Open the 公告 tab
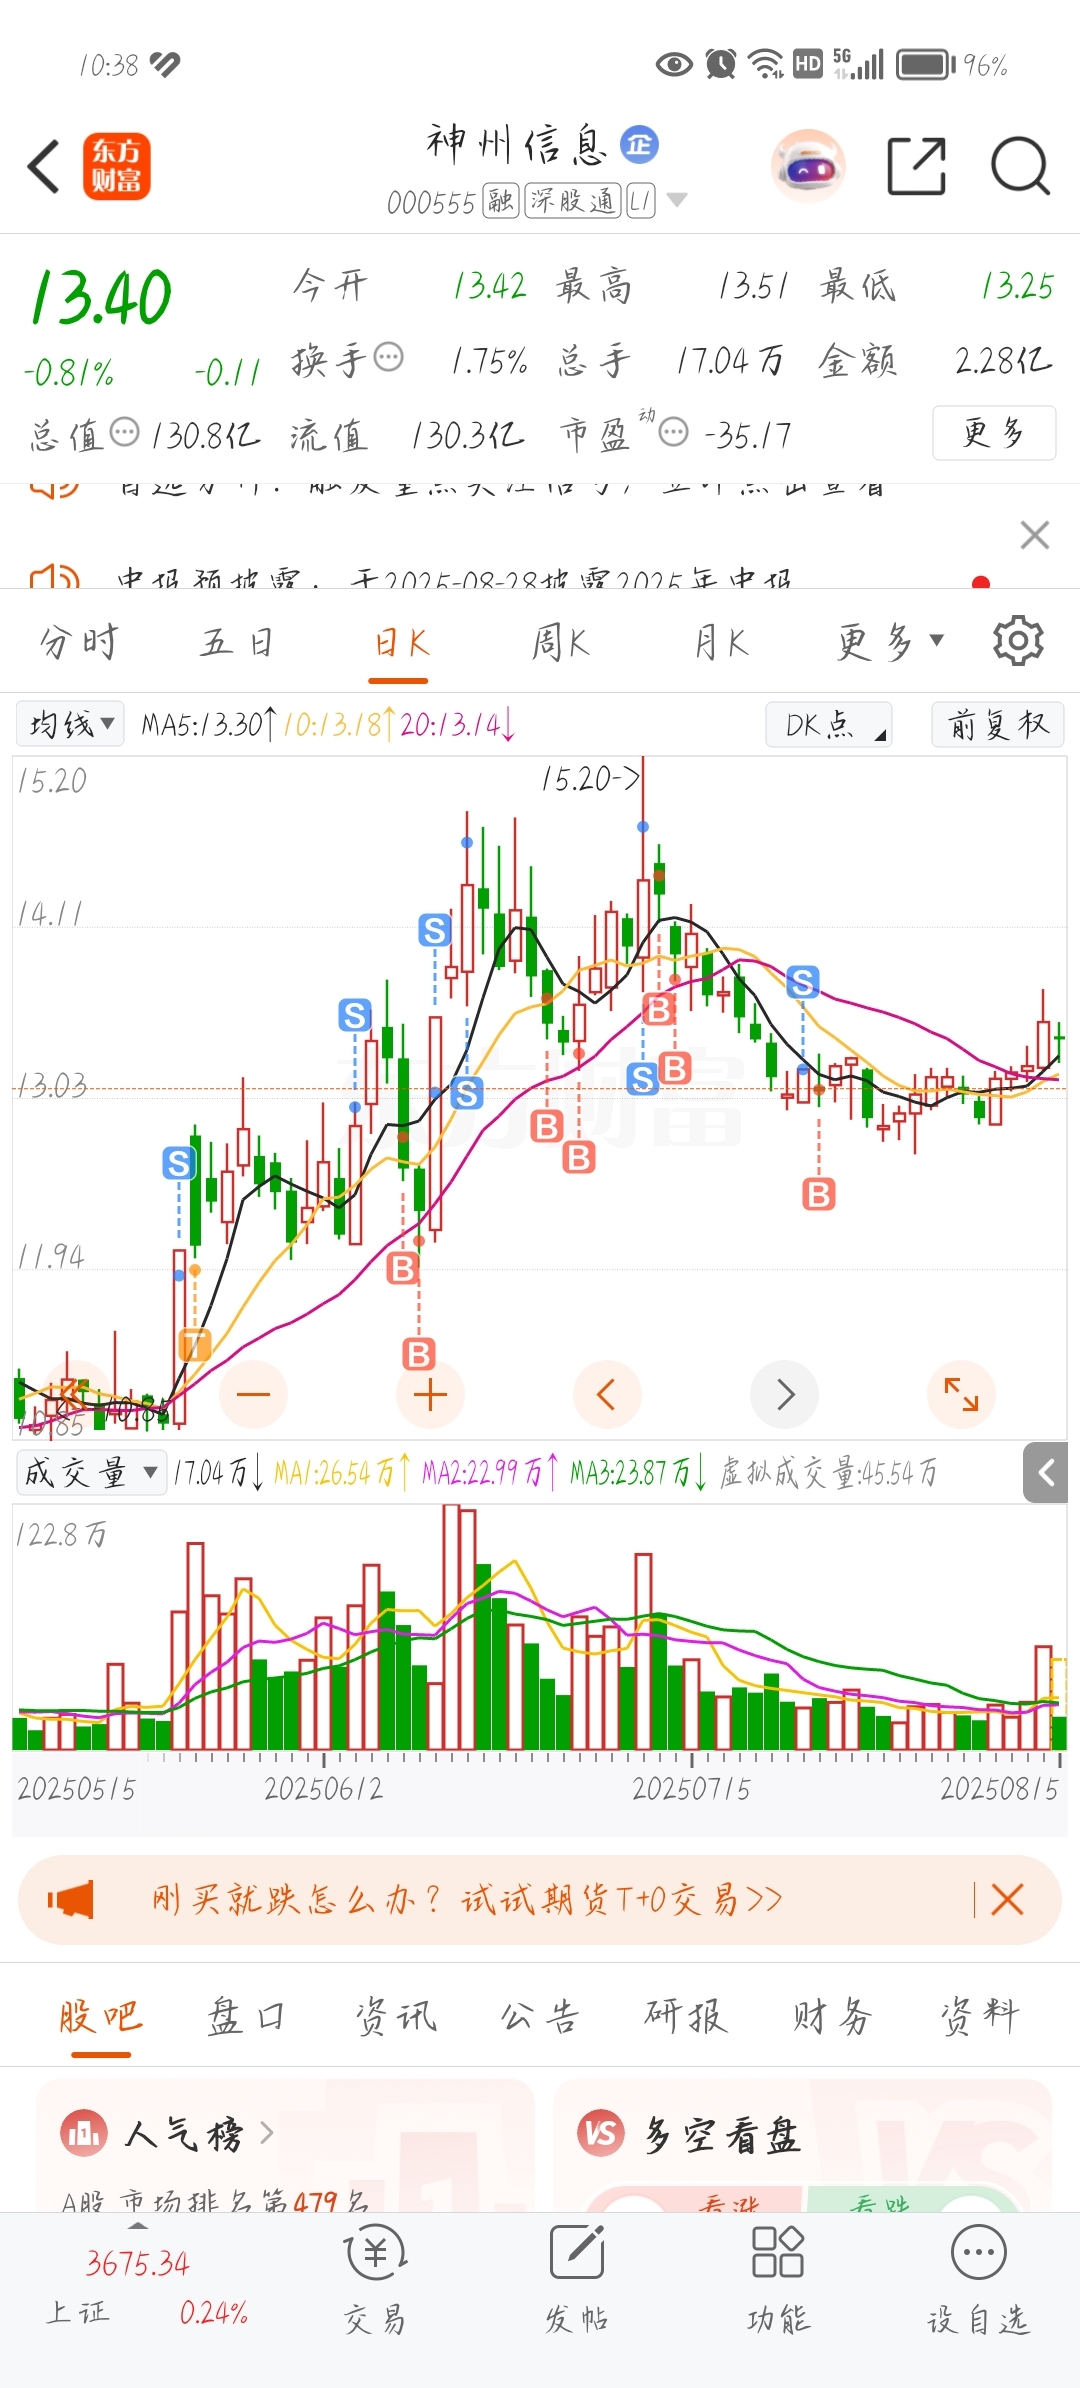Viewport: 1080px width, 2388px height. 540,2015
